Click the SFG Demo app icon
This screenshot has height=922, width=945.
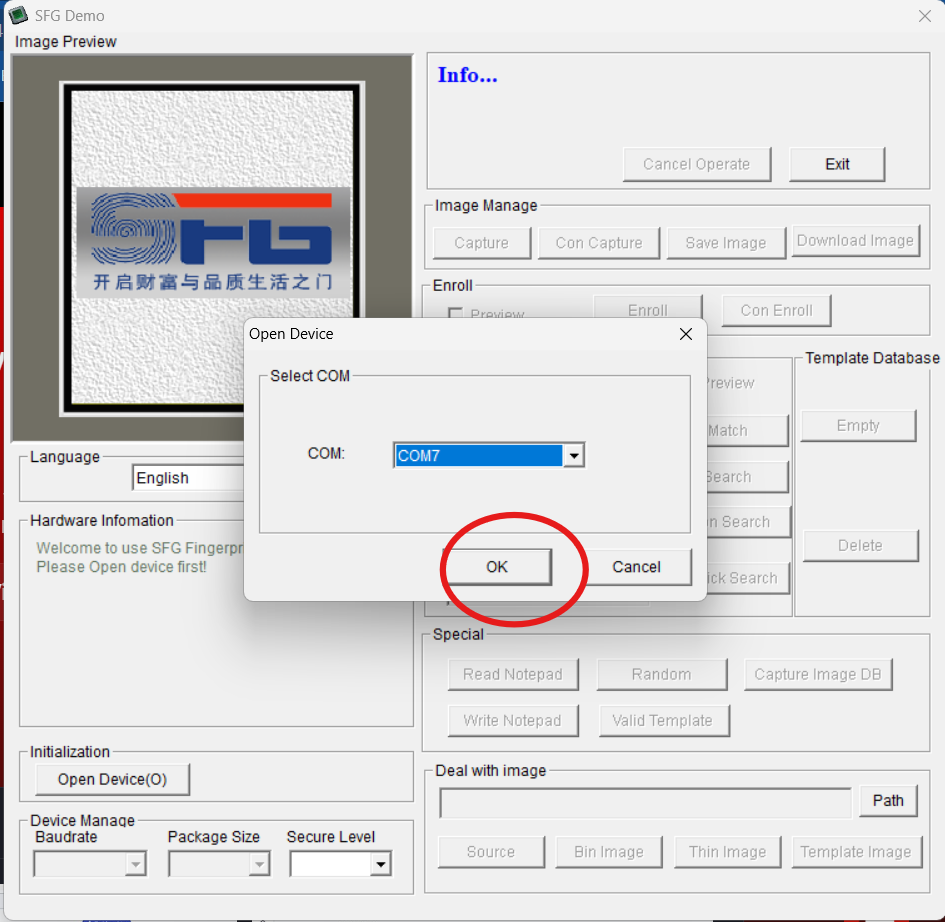point(17,15)
